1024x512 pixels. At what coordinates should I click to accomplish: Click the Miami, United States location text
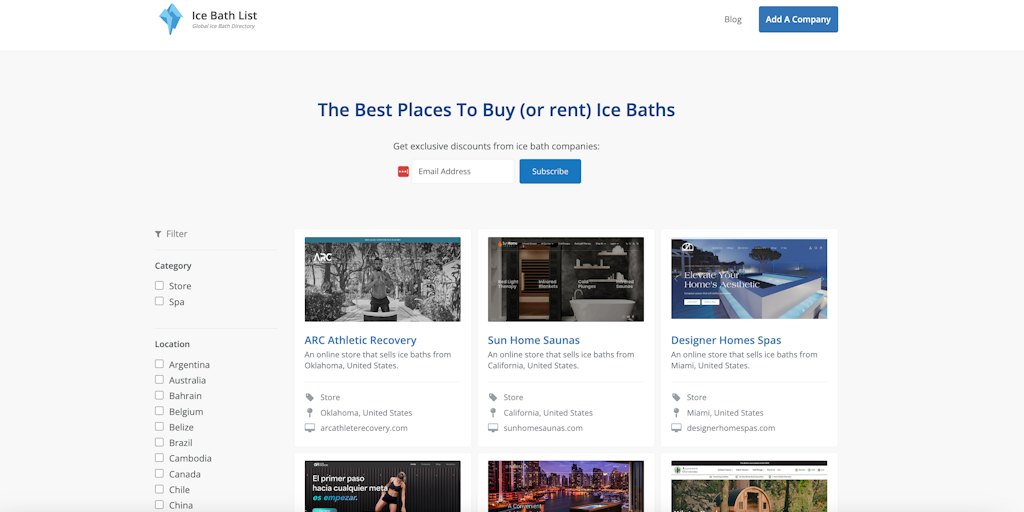coord(725,413)
